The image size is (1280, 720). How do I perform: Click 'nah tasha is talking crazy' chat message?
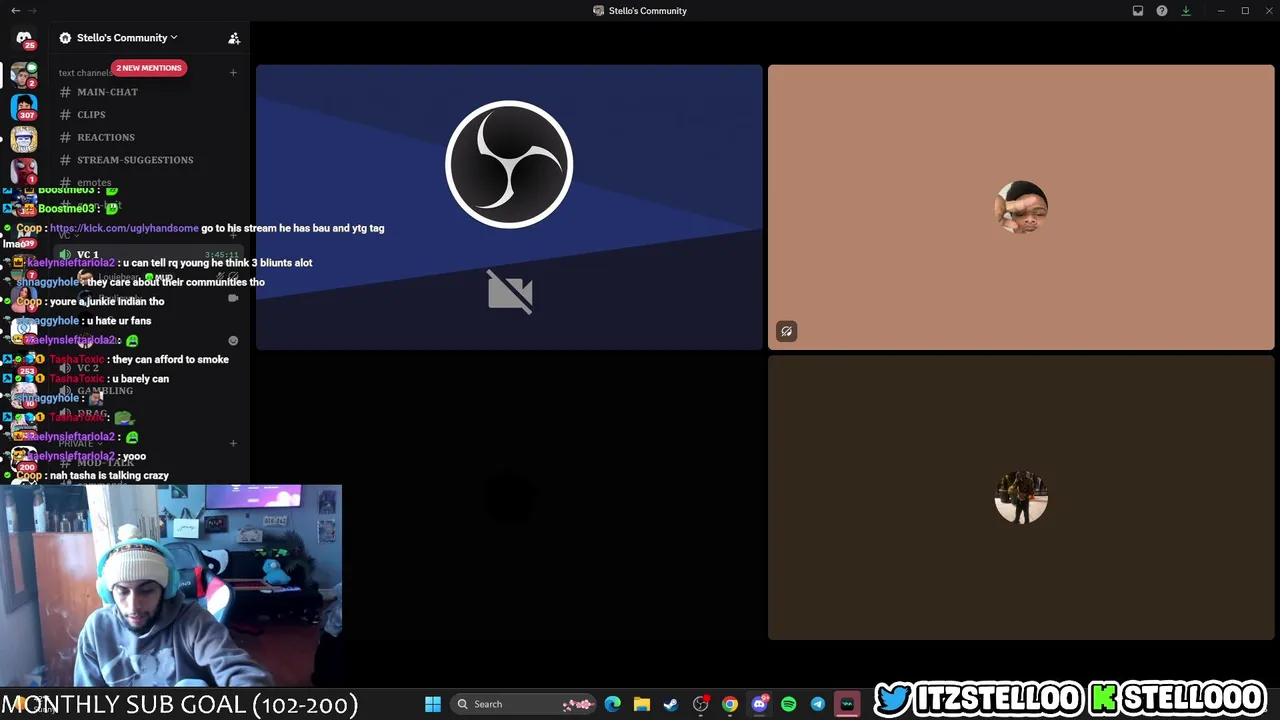coord(109,476)
